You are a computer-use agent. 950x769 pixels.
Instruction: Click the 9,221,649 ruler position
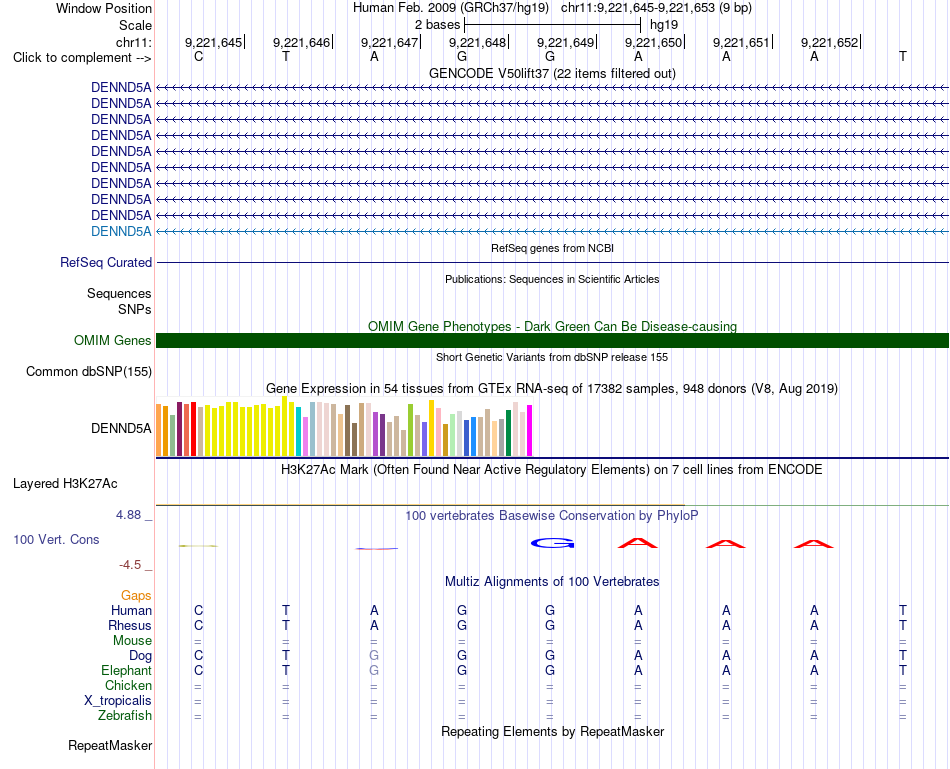pos(565,42)
